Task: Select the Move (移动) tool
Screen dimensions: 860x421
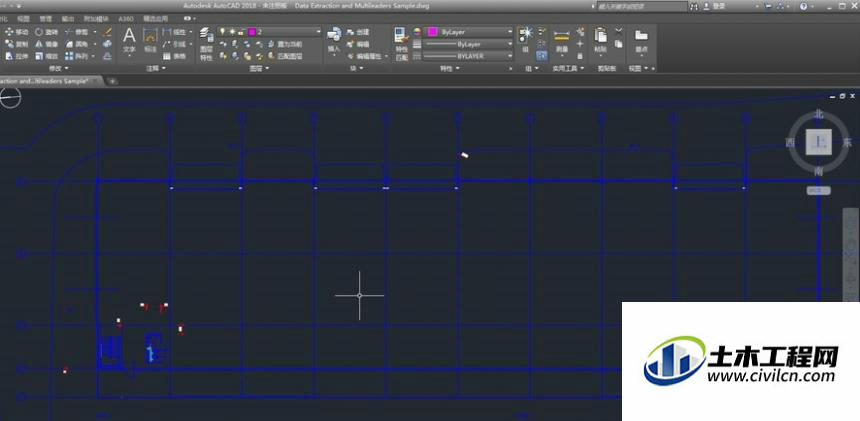Action: (x=16, y=32)
